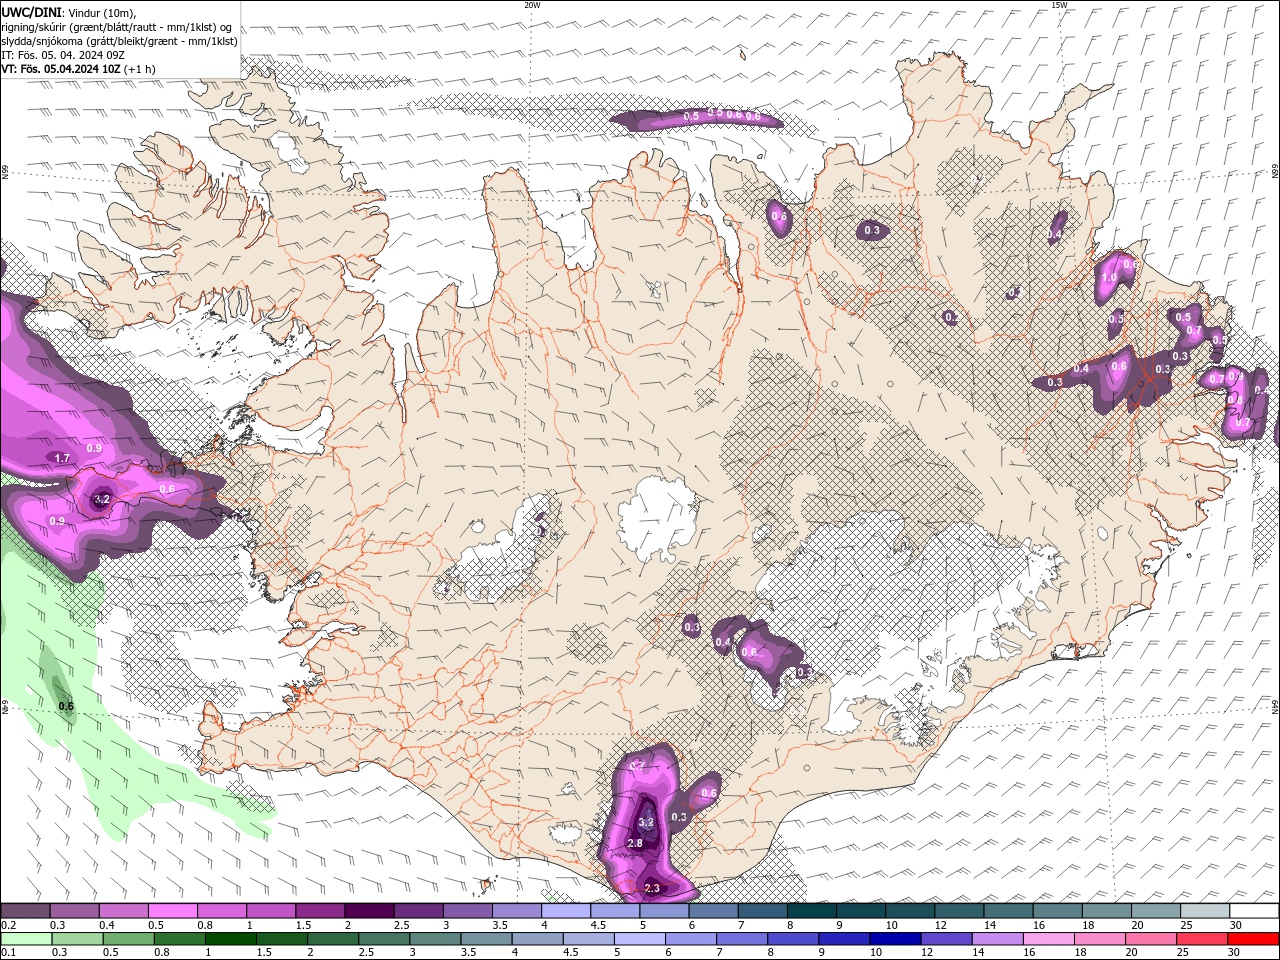Select the darkest green 1 swatch in the lower legend row
This screenshot has height=960, width=1280.
(231, 939)
